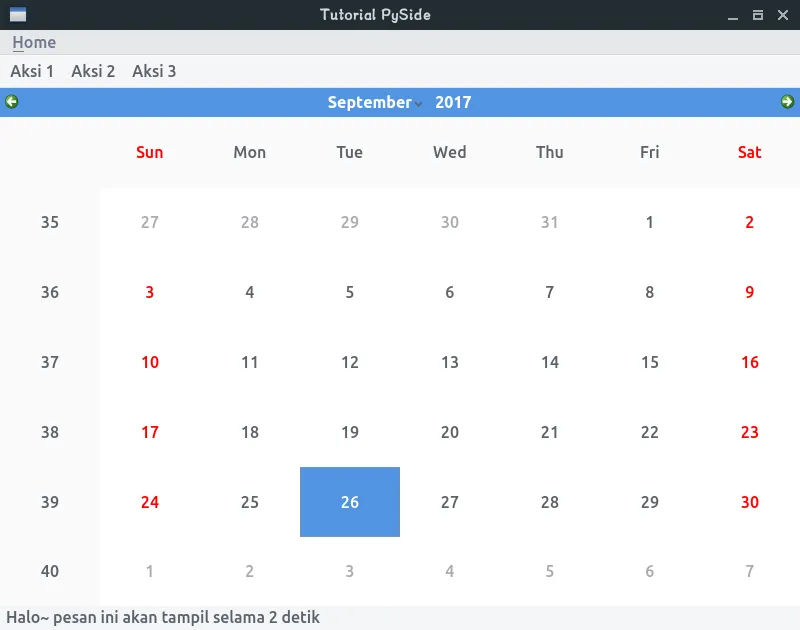This screenshot has width=800, height=630.
Task: Select September 16 in red
Action: pyautogui.click(x=749, y=362)
